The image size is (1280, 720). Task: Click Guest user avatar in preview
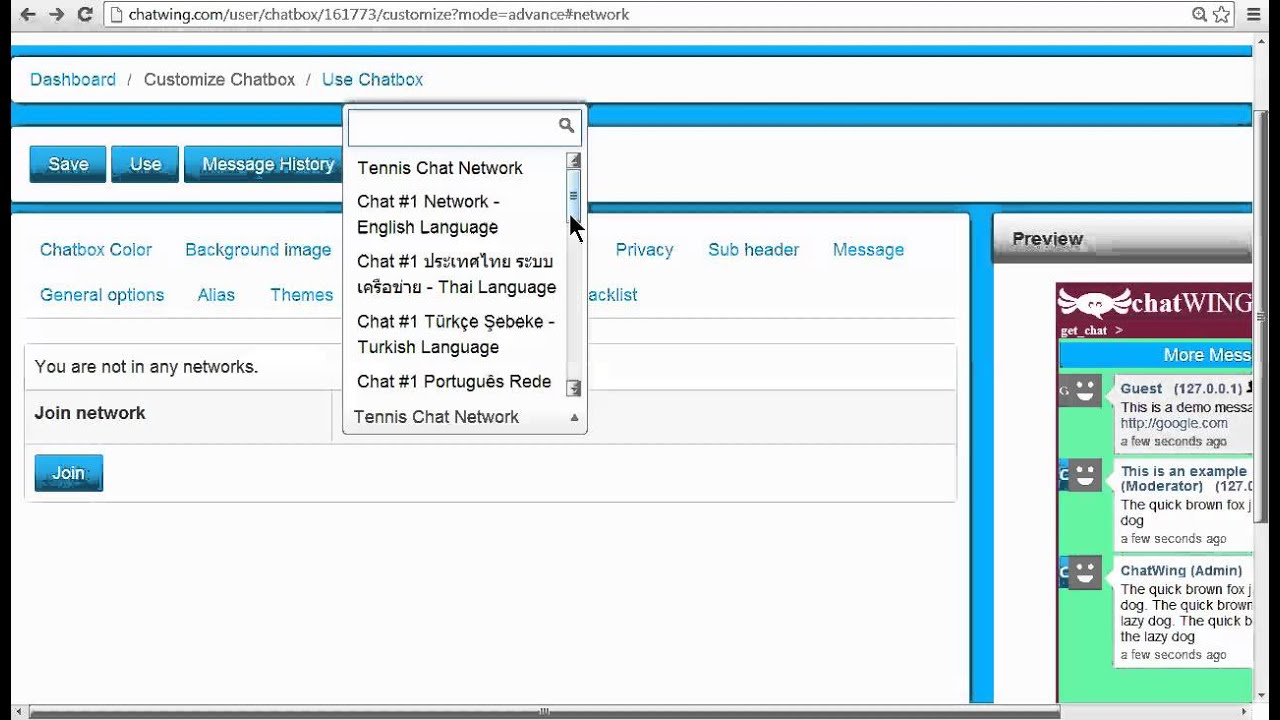coord(1085,390)
